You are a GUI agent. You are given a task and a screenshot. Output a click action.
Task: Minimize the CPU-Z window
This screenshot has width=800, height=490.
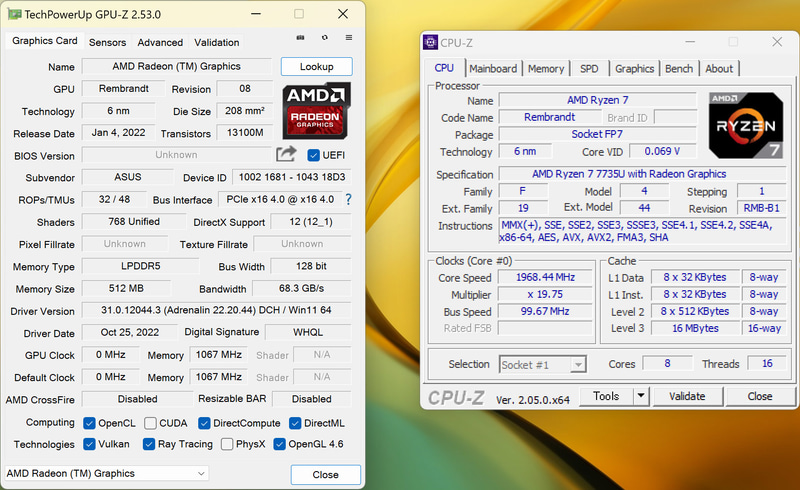coord(690,42)
